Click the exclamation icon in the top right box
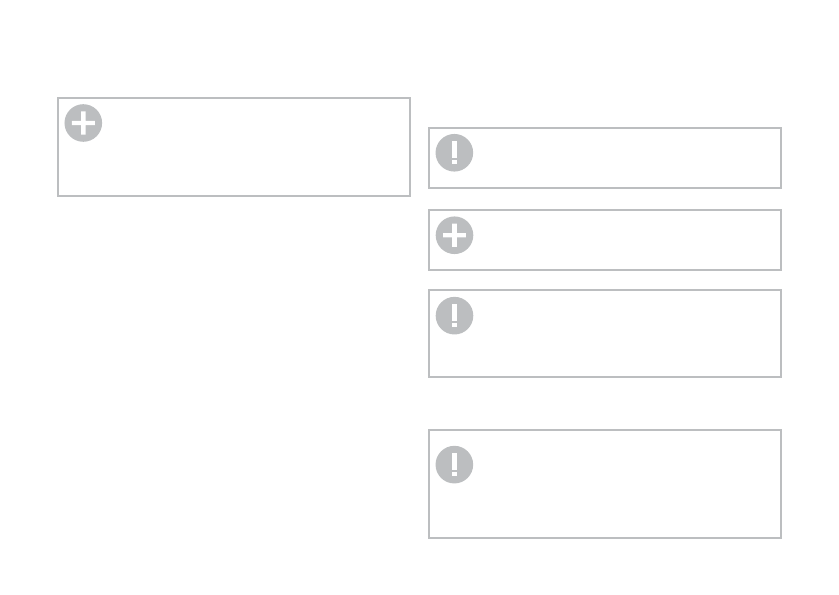The height and width of the screenshot is (595, 839). (x=454, y=153)
